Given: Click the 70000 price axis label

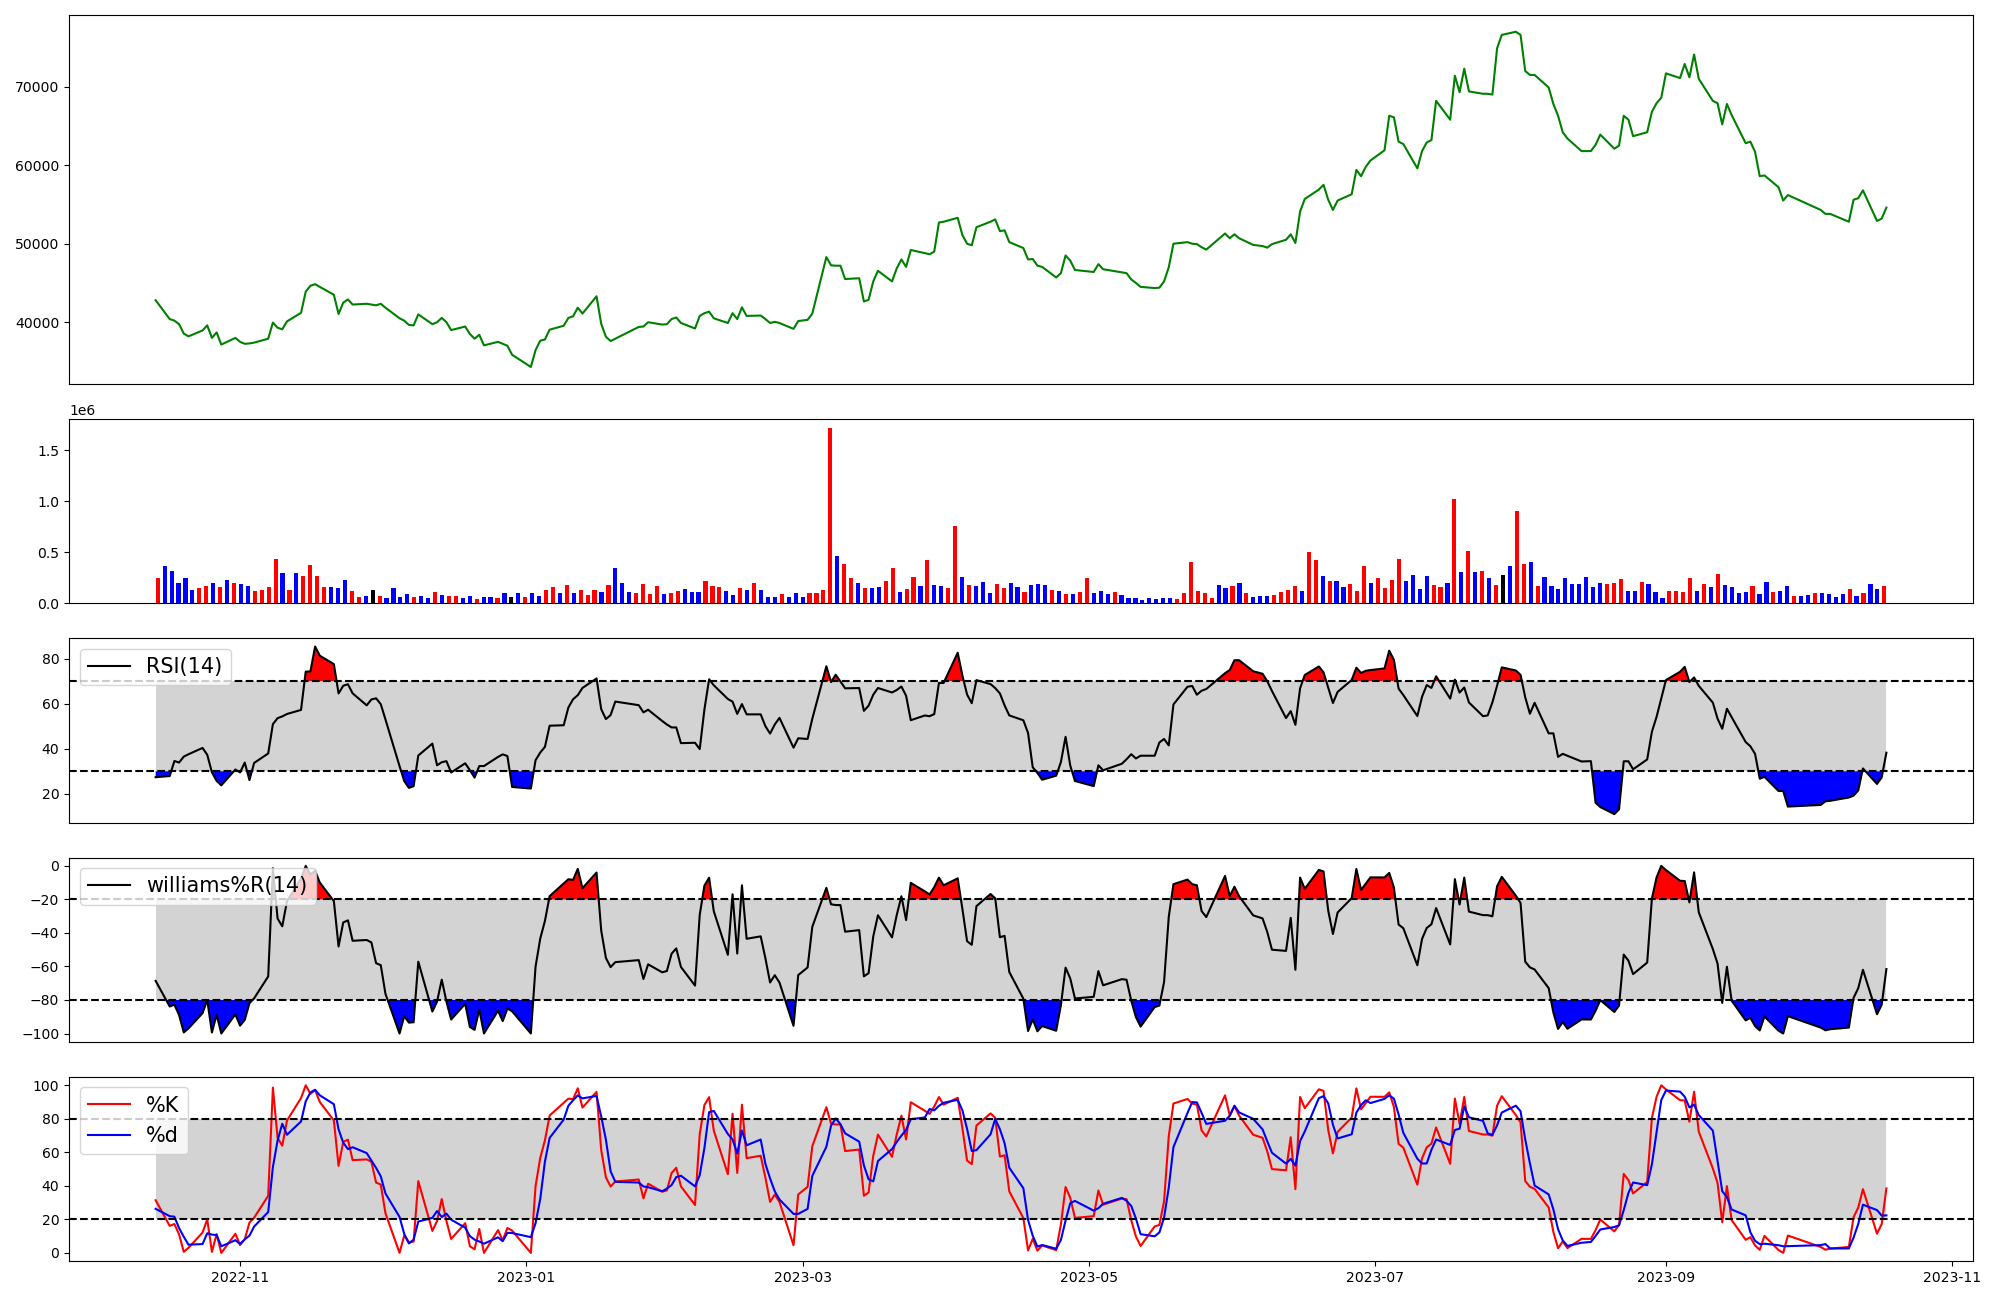Looking at the screenshot, I should point(36,88).
